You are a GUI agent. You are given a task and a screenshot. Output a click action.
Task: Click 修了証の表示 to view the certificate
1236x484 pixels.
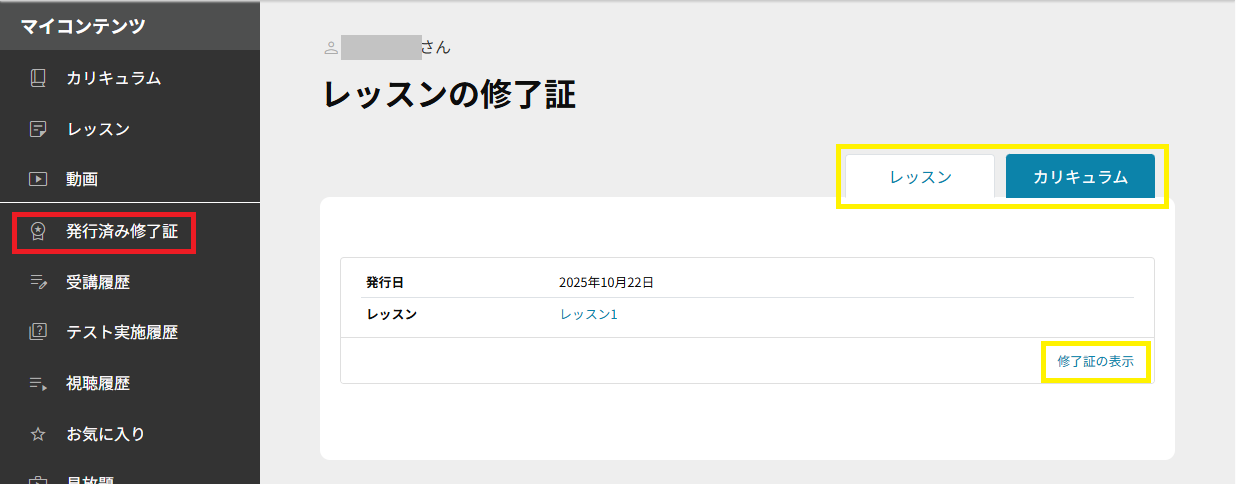[x=1095, y=362]
